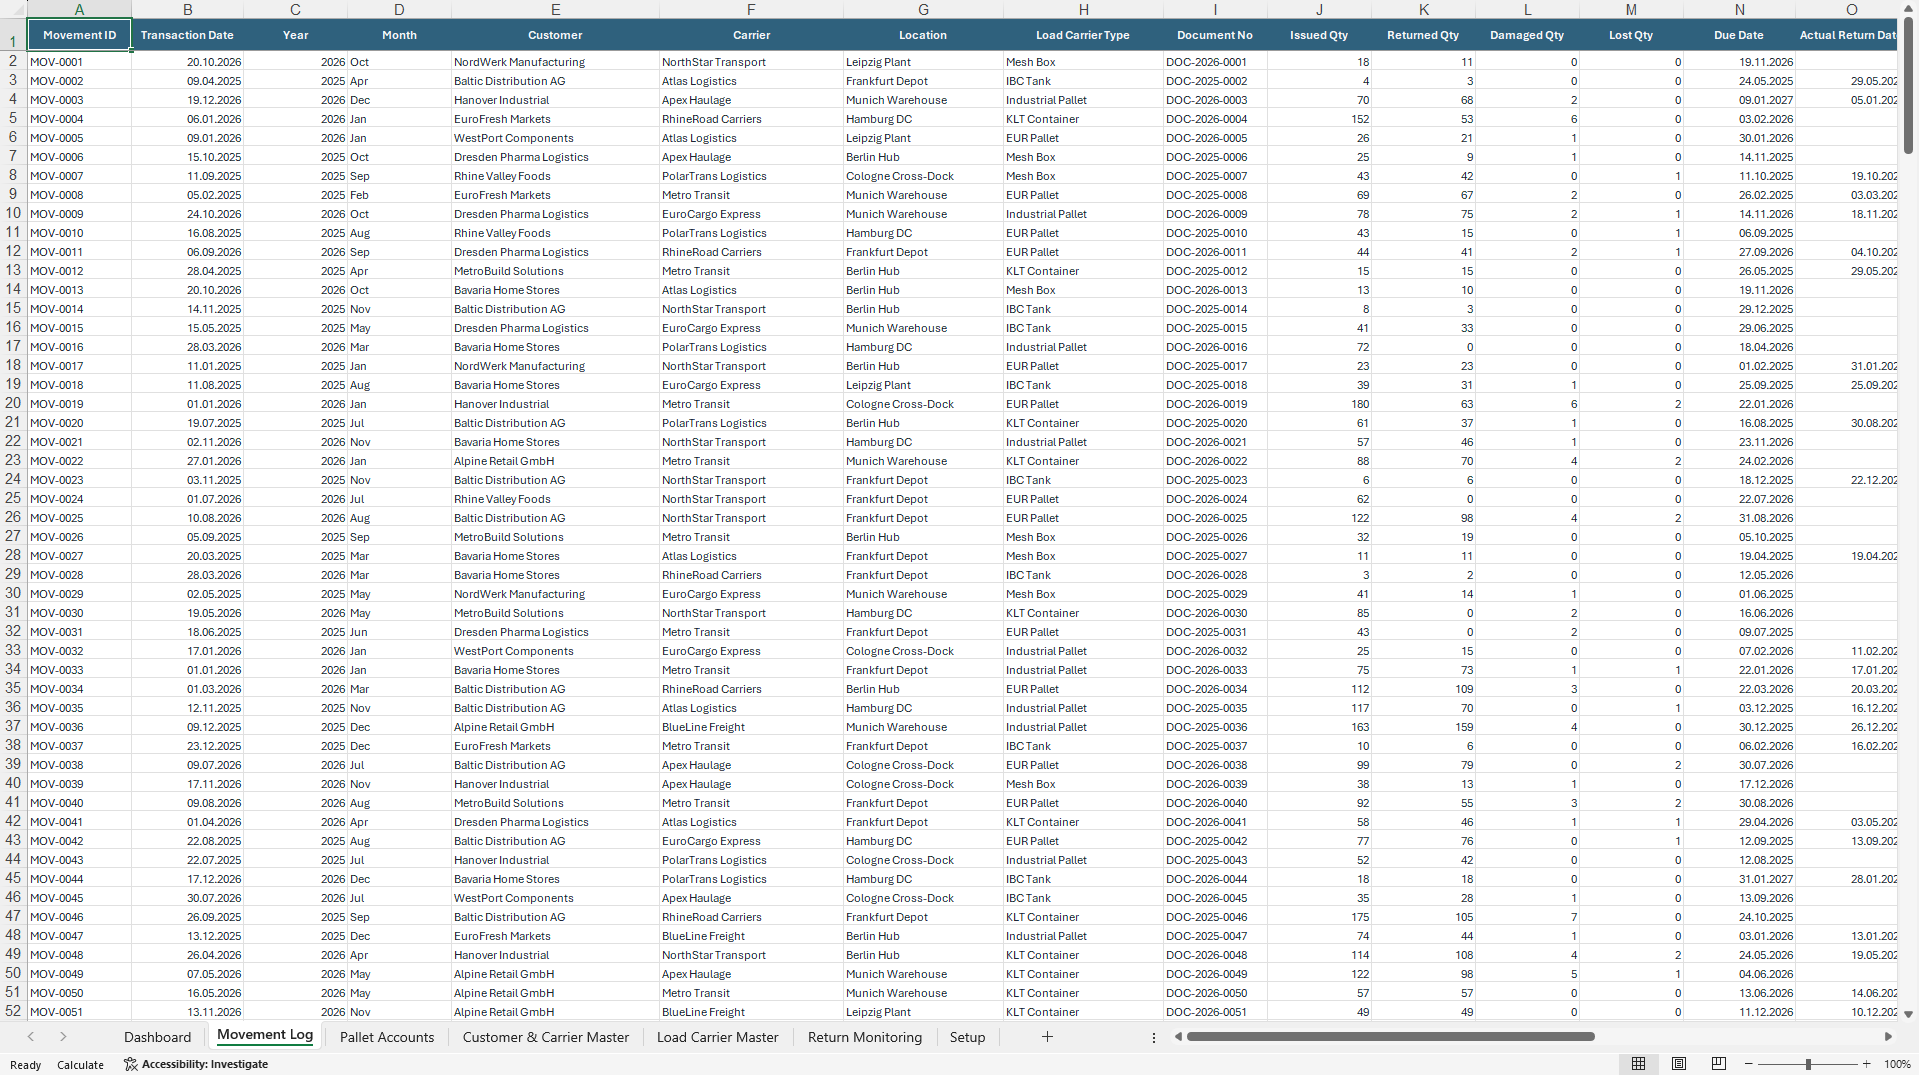The height and width of the screenshot is (1075, 1919).
Task: Click the Calculate status bar button
Action: click(80, 1064)
